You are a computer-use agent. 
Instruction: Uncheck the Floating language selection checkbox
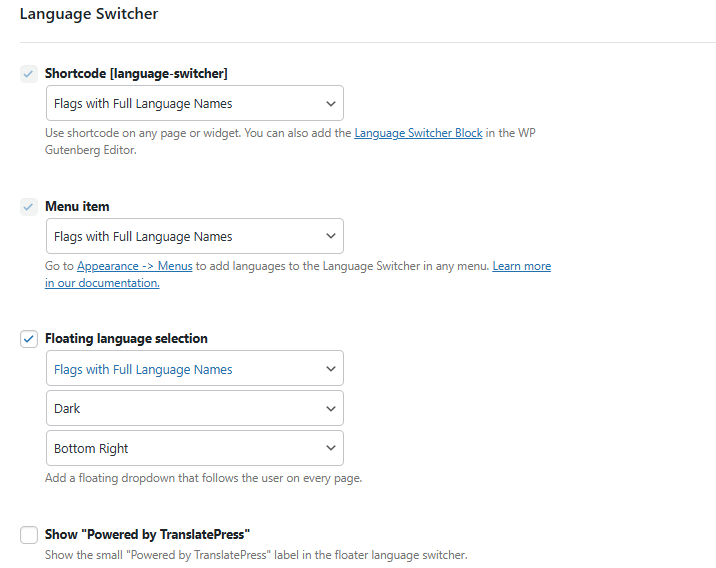click(x=29, y=339)
